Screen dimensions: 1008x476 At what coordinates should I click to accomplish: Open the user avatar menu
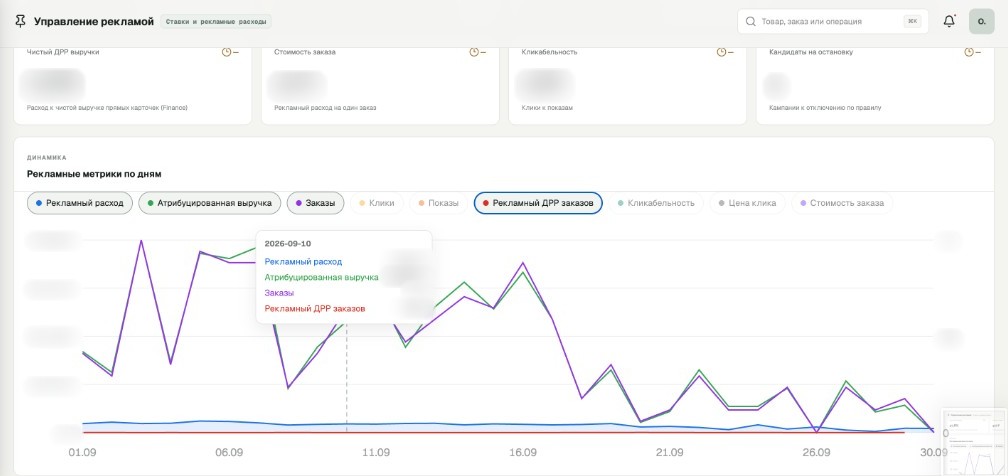[982, 21]
